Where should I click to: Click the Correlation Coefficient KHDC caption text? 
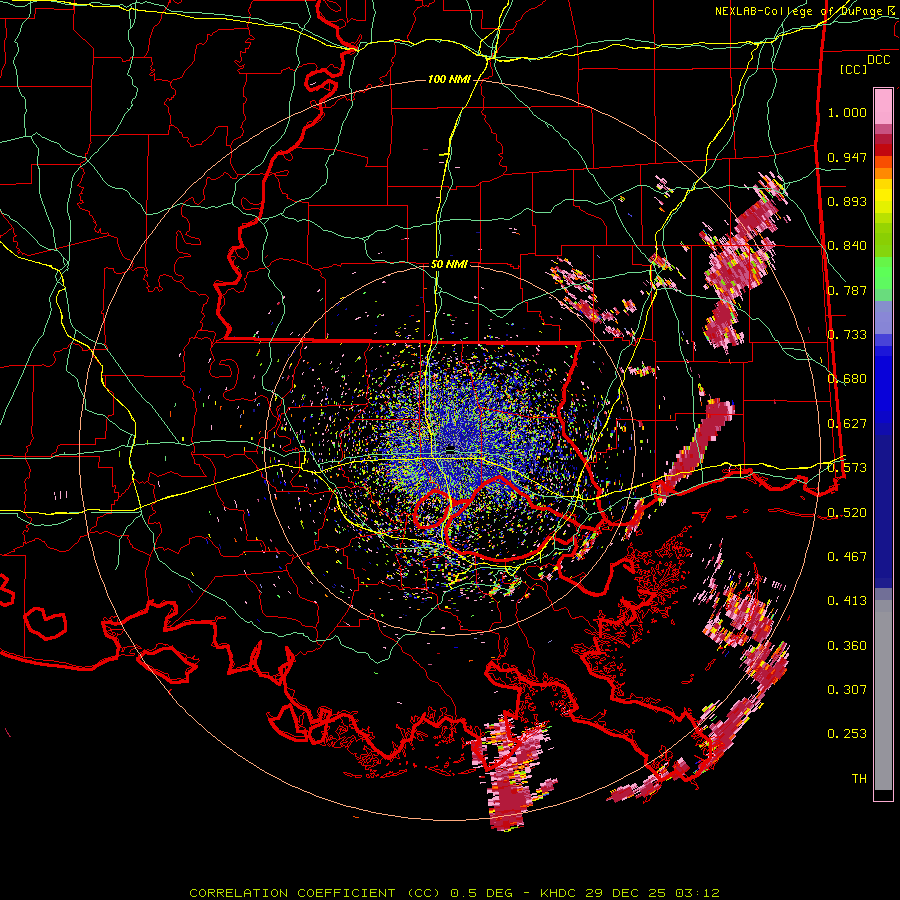pos(455,893)
